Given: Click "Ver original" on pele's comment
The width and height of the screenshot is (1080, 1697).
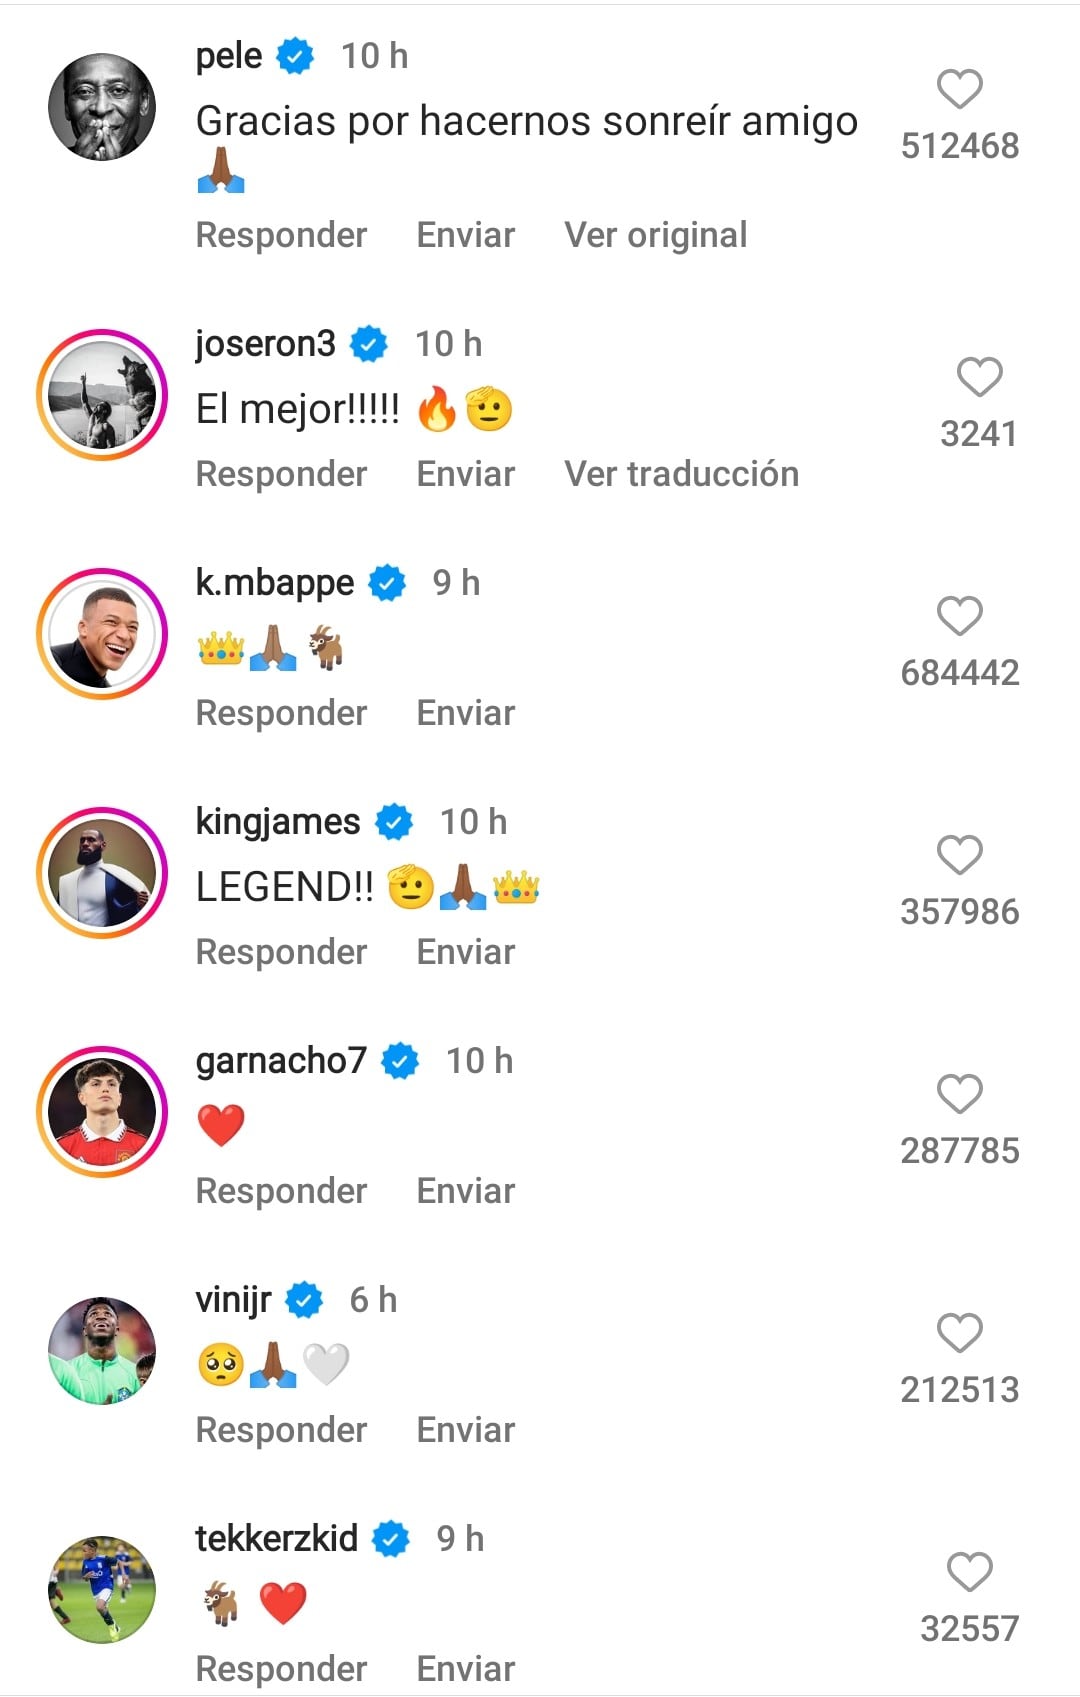Looking at the screenshot, I should click(x=655, y=235).
